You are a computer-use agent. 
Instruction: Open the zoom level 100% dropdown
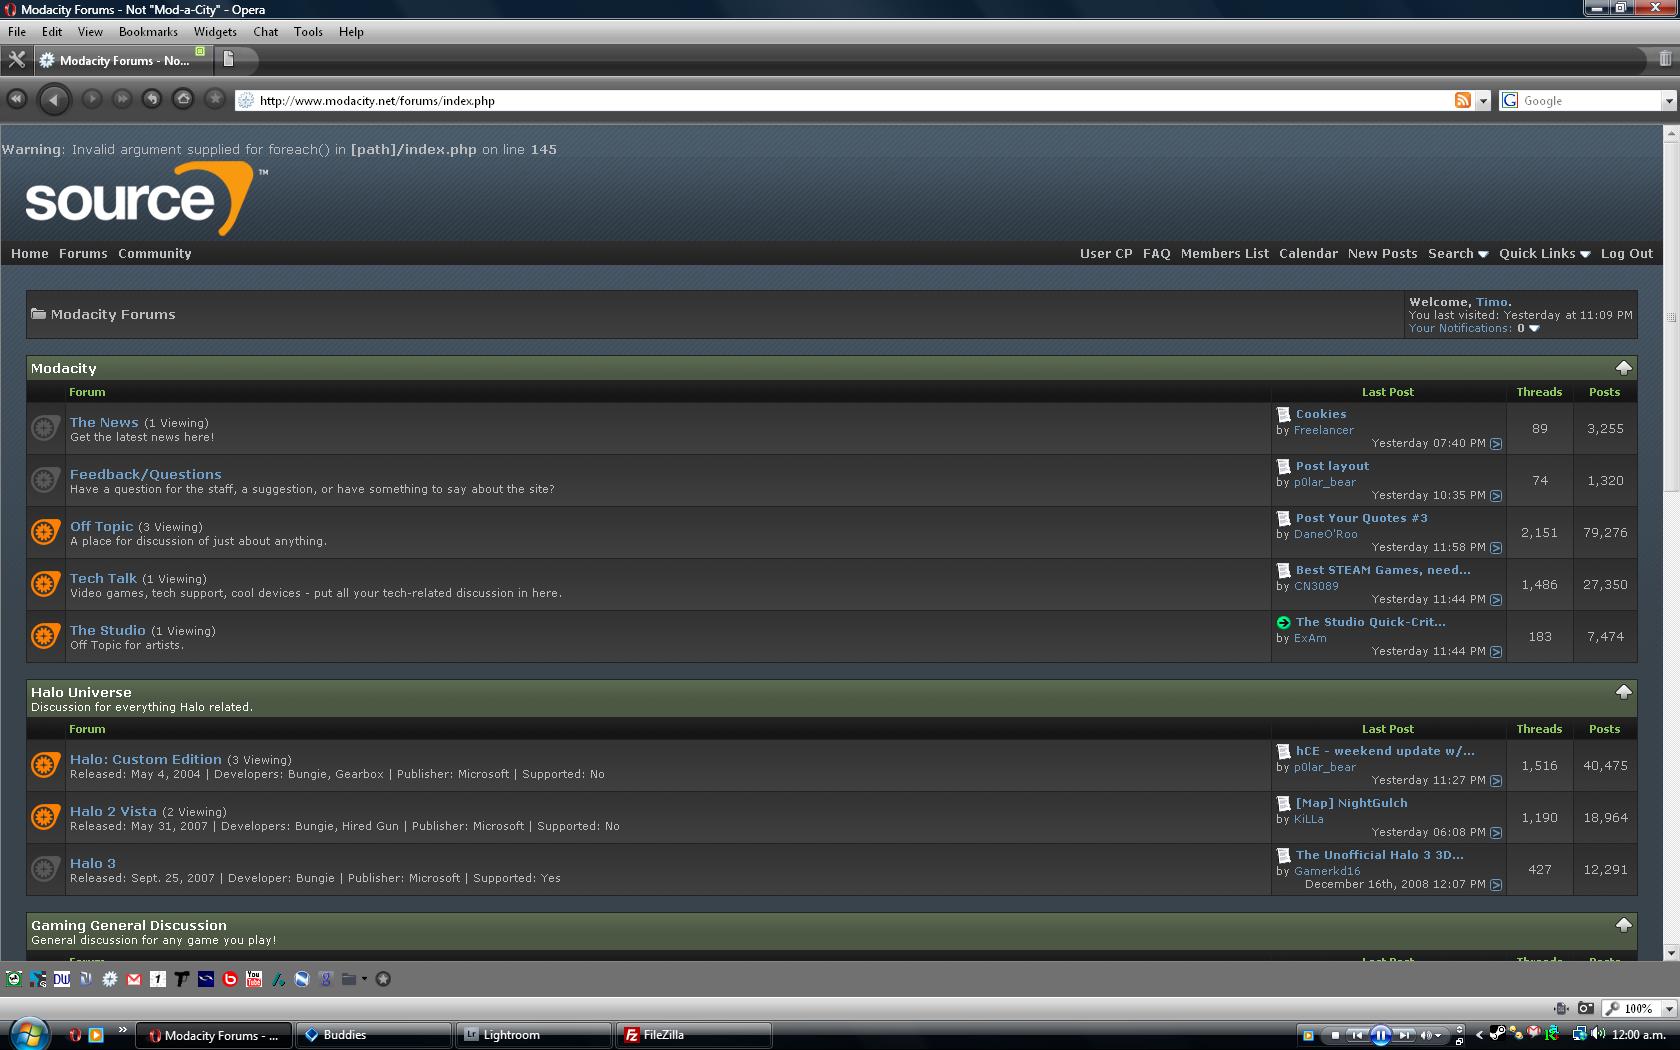point(1668,1009)
